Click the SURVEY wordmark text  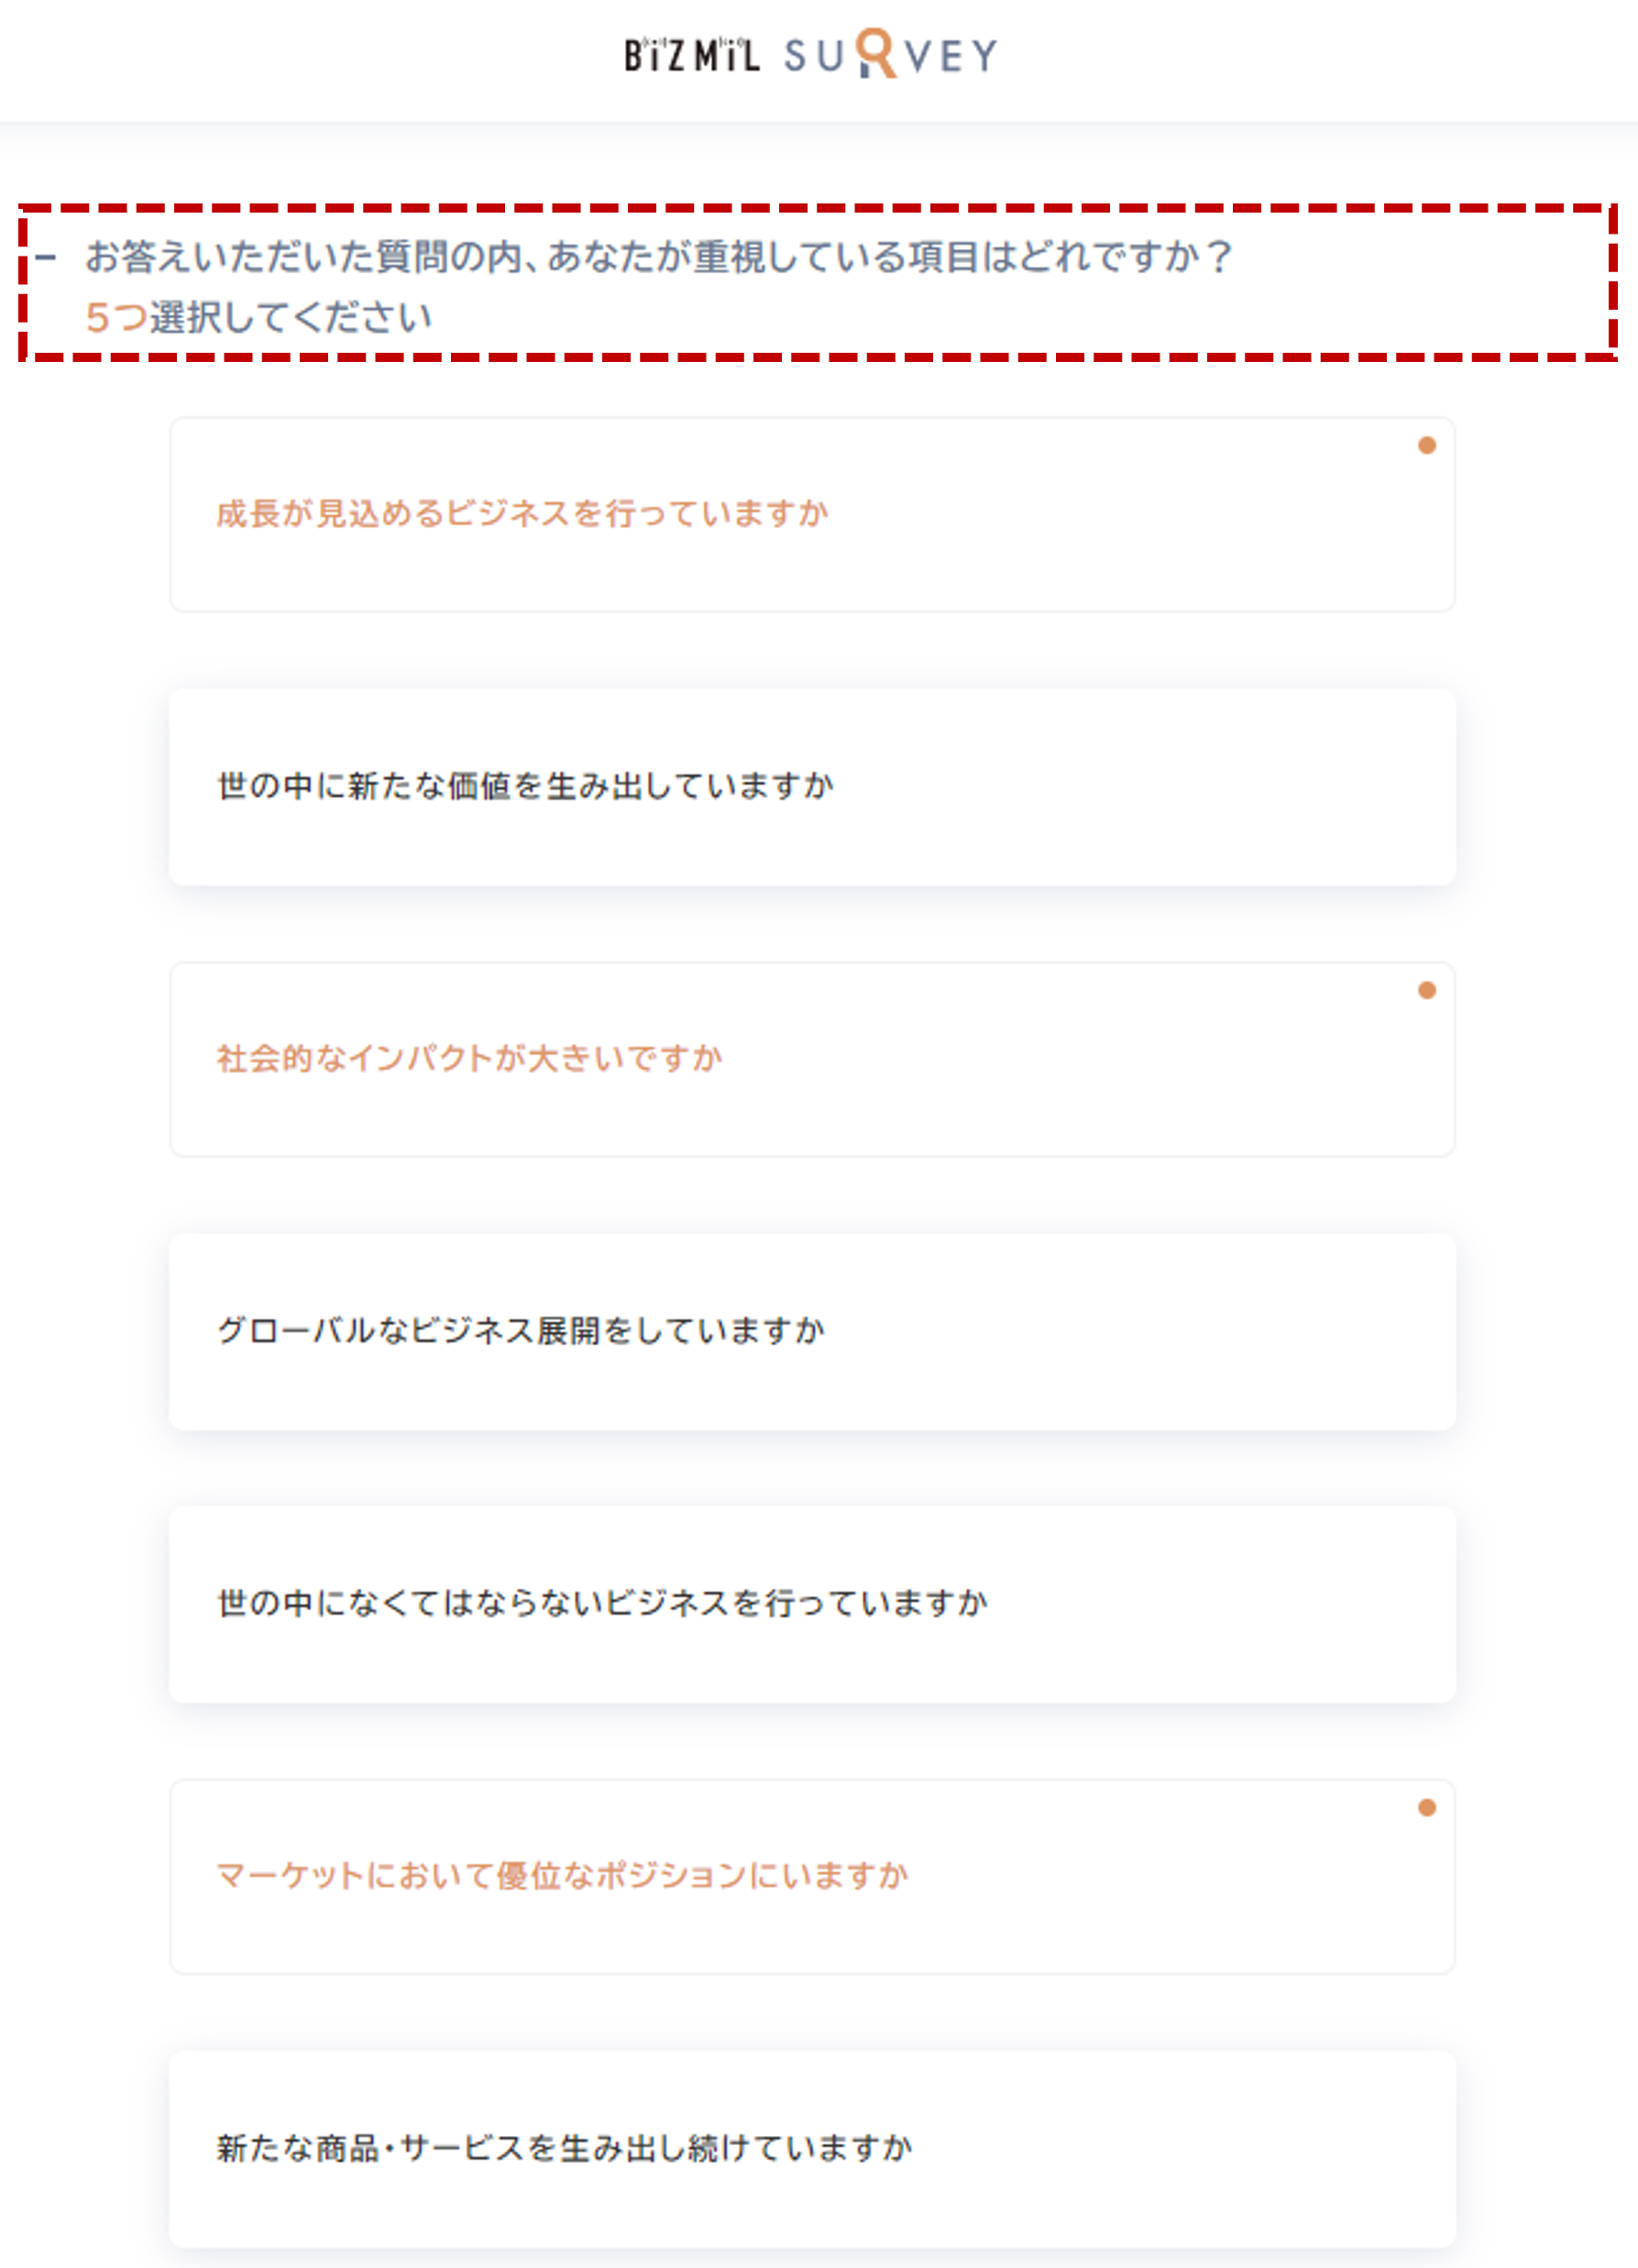890,55
